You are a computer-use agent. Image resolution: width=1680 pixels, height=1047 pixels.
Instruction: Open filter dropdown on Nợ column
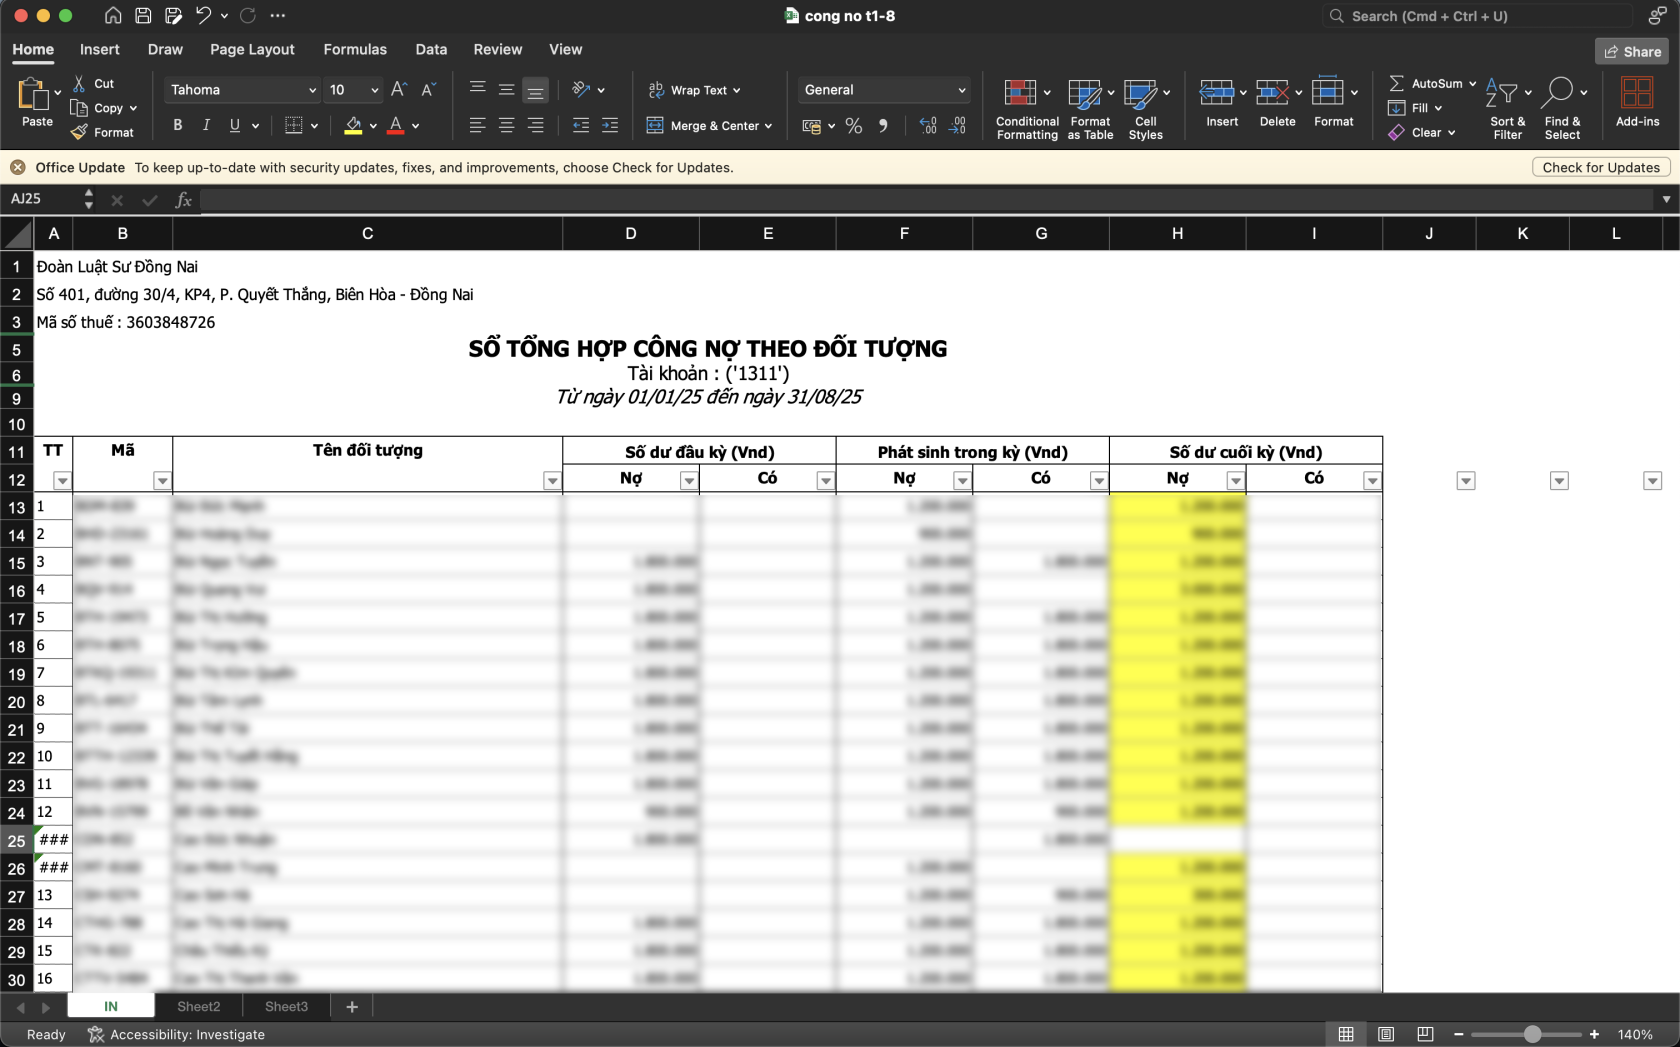pyautogui.click(x=687, y=480)
